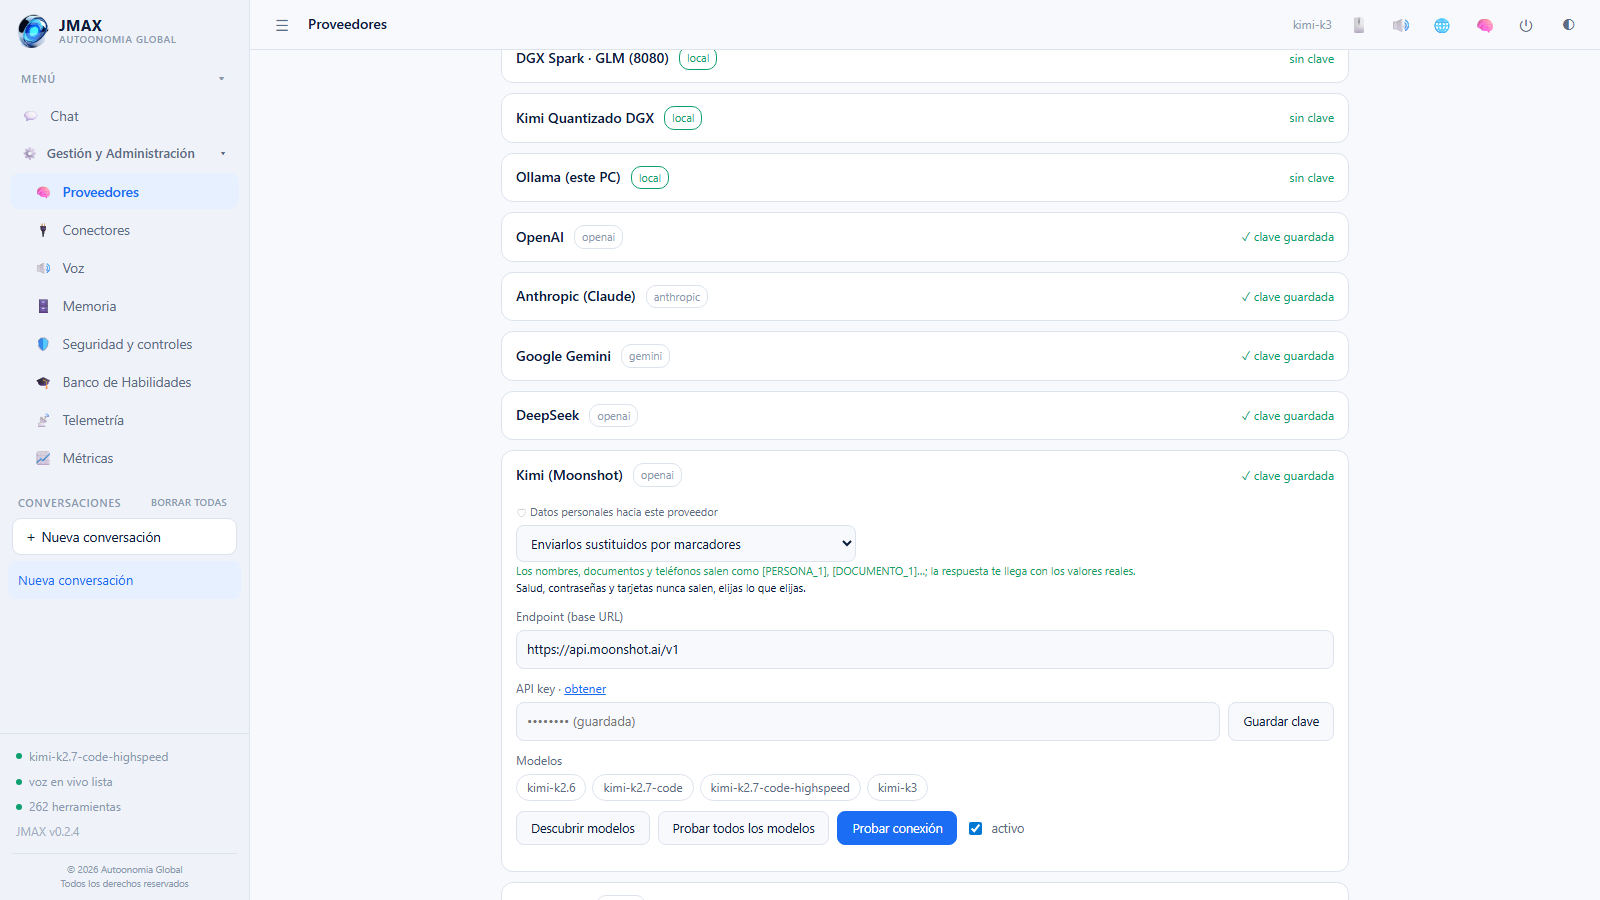The image size is (1600, 900).
Task: Click the chart icon beside Métricas
Action: pyautogui.click(x=43, y=458)
